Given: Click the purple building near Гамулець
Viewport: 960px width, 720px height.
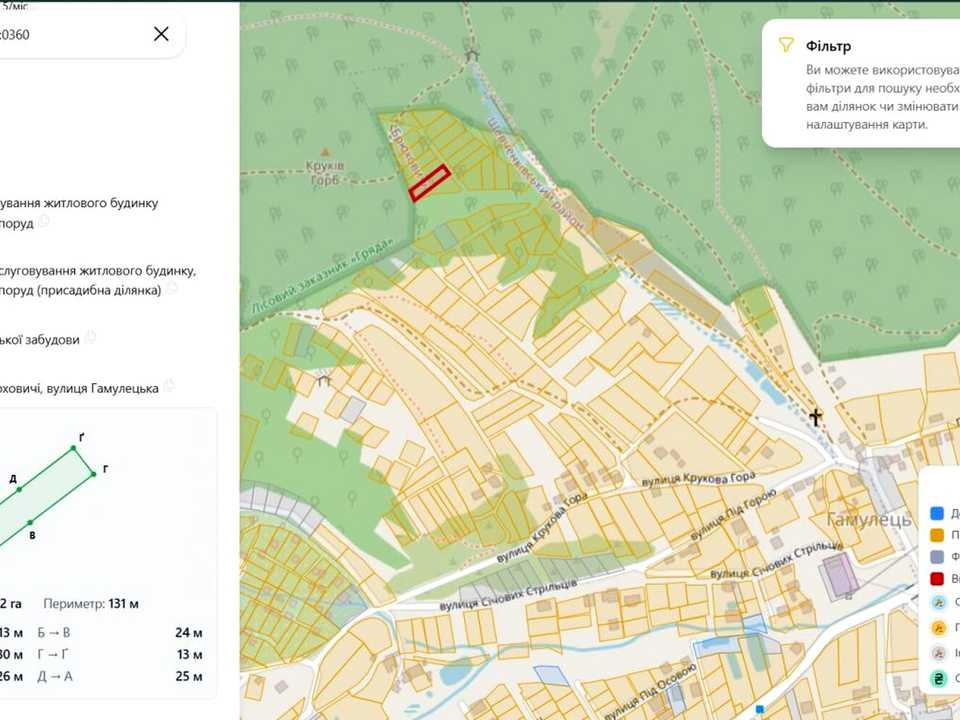Looking at the screenshot, I should coord(840,575).
